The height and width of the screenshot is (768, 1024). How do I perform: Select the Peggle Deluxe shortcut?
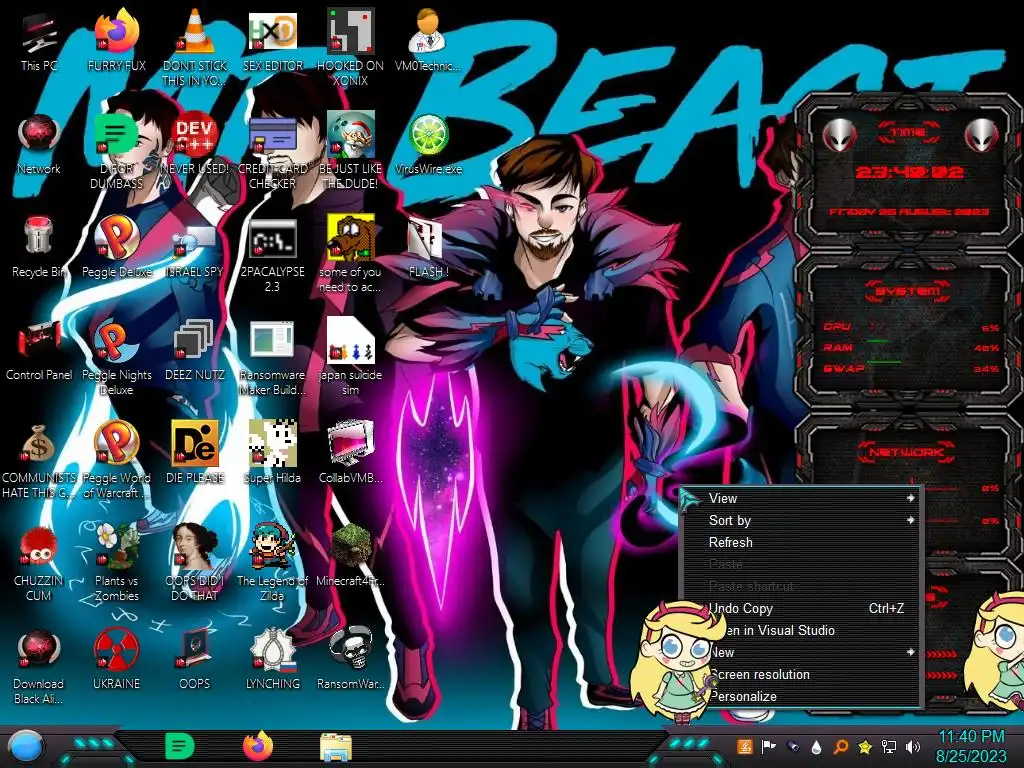tap(116, 248)
